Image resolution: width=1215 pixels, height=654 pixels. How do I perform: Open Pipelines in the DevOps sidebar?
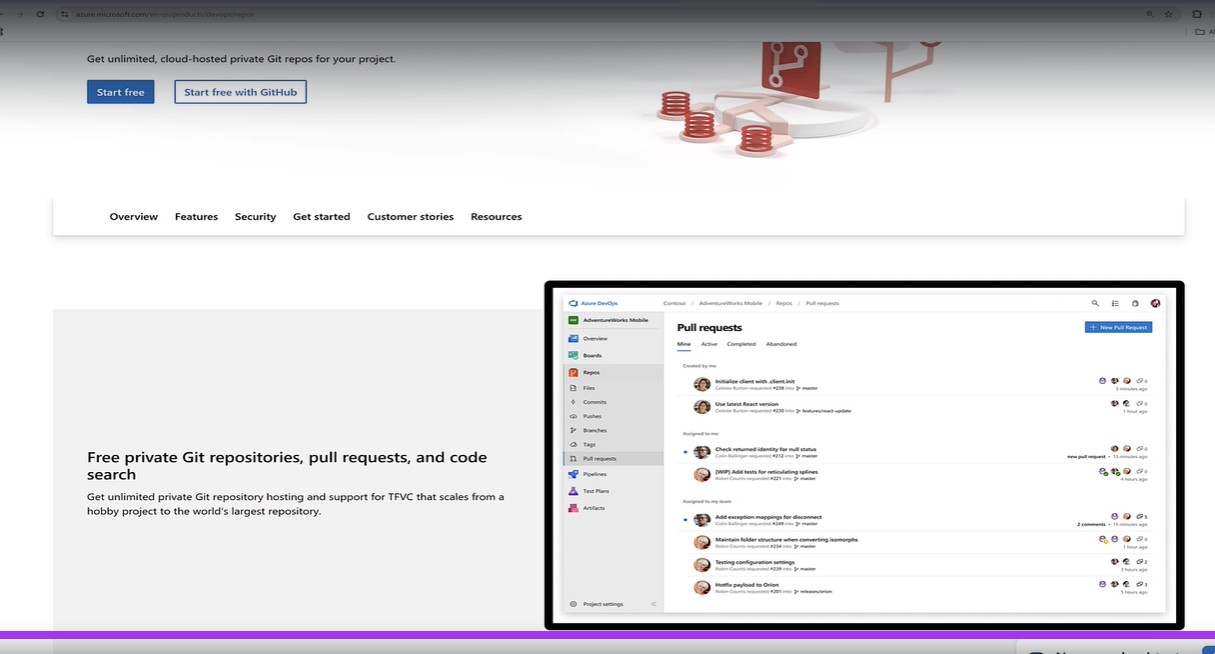594,474
